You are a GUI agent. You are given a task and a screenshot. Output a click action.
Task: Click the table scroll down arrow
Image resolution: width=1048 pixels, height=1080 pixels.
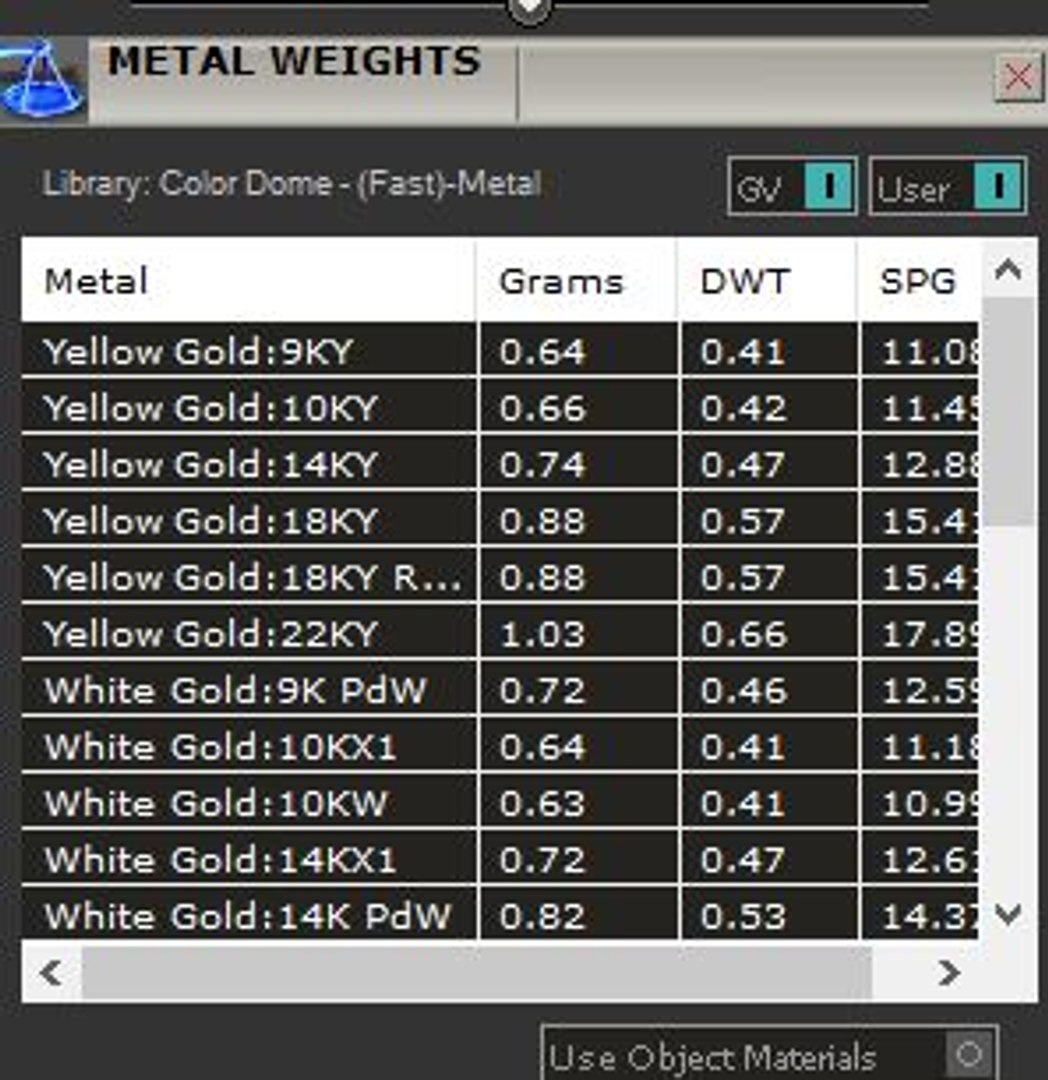pos(1008,915)
